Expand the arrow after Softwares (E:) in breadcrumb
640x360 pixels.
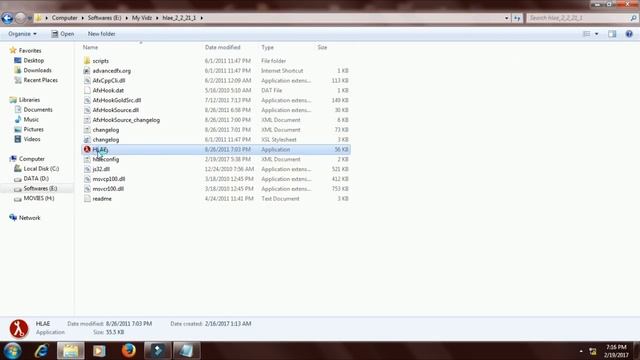[x=127, y=18]
